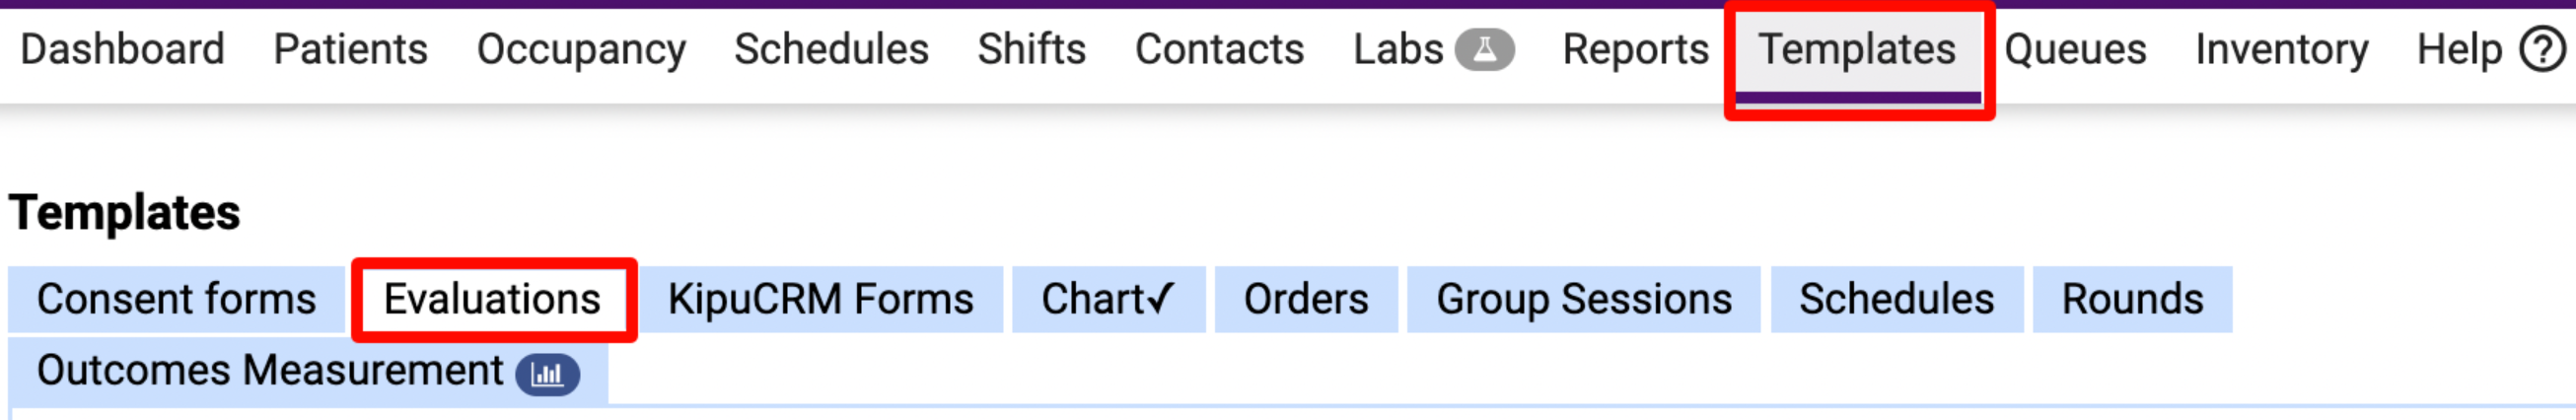This screenshot has height=420, width=2576.
Task: Switch to the Consent forms tab
Action: point(176,299)
